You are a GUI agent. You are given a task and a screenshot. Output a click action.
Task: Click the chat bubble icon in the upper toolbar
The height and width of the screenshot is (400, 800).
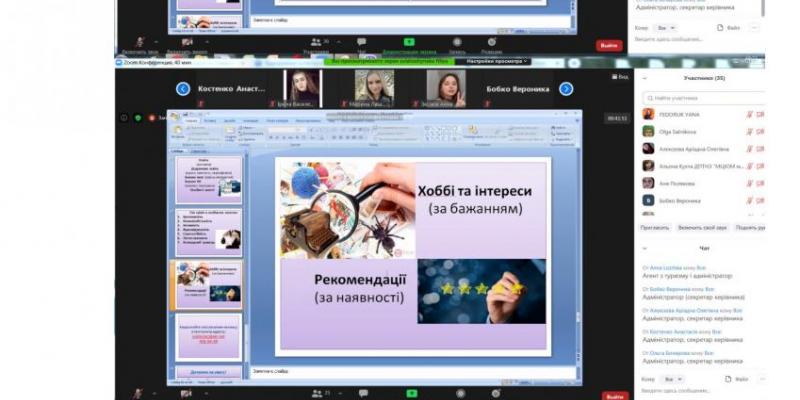coord(362,42)
